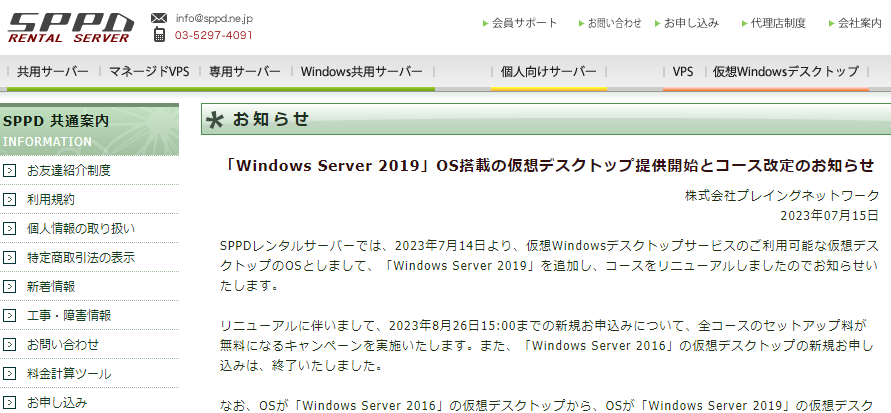
Task: Open the VPS menu item
Action: click(x=682, y=72)
